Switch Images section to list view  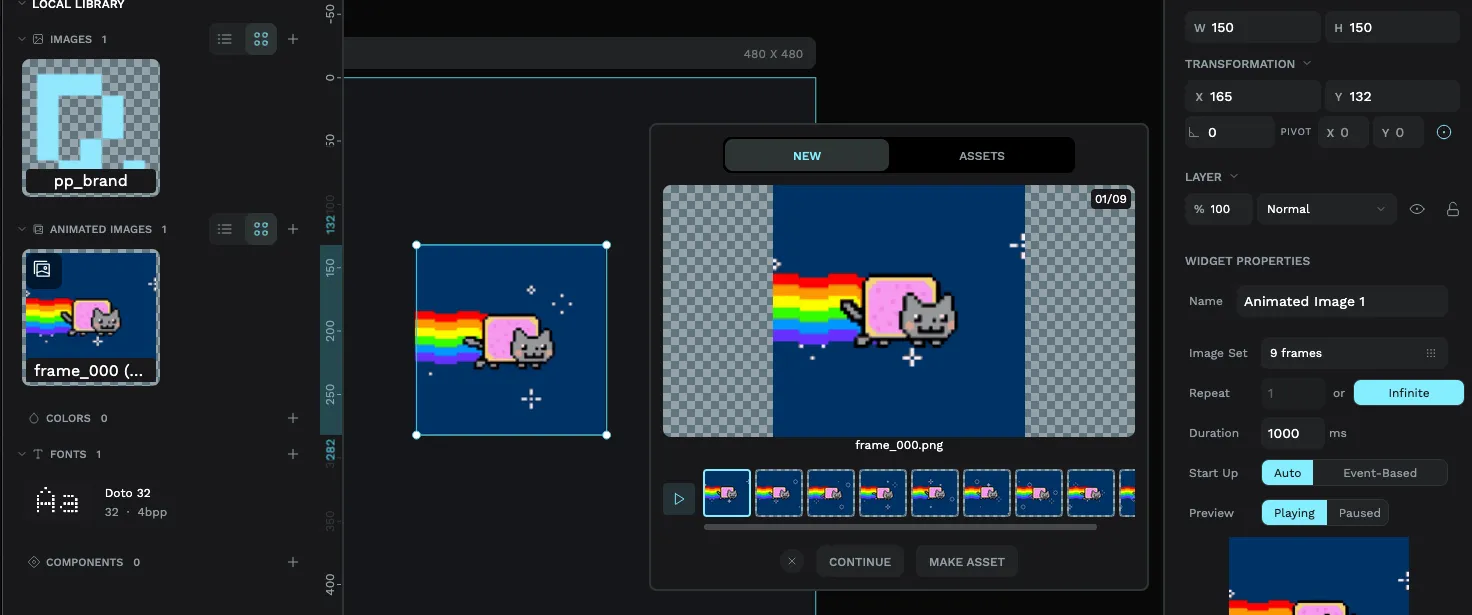[225, 39]
